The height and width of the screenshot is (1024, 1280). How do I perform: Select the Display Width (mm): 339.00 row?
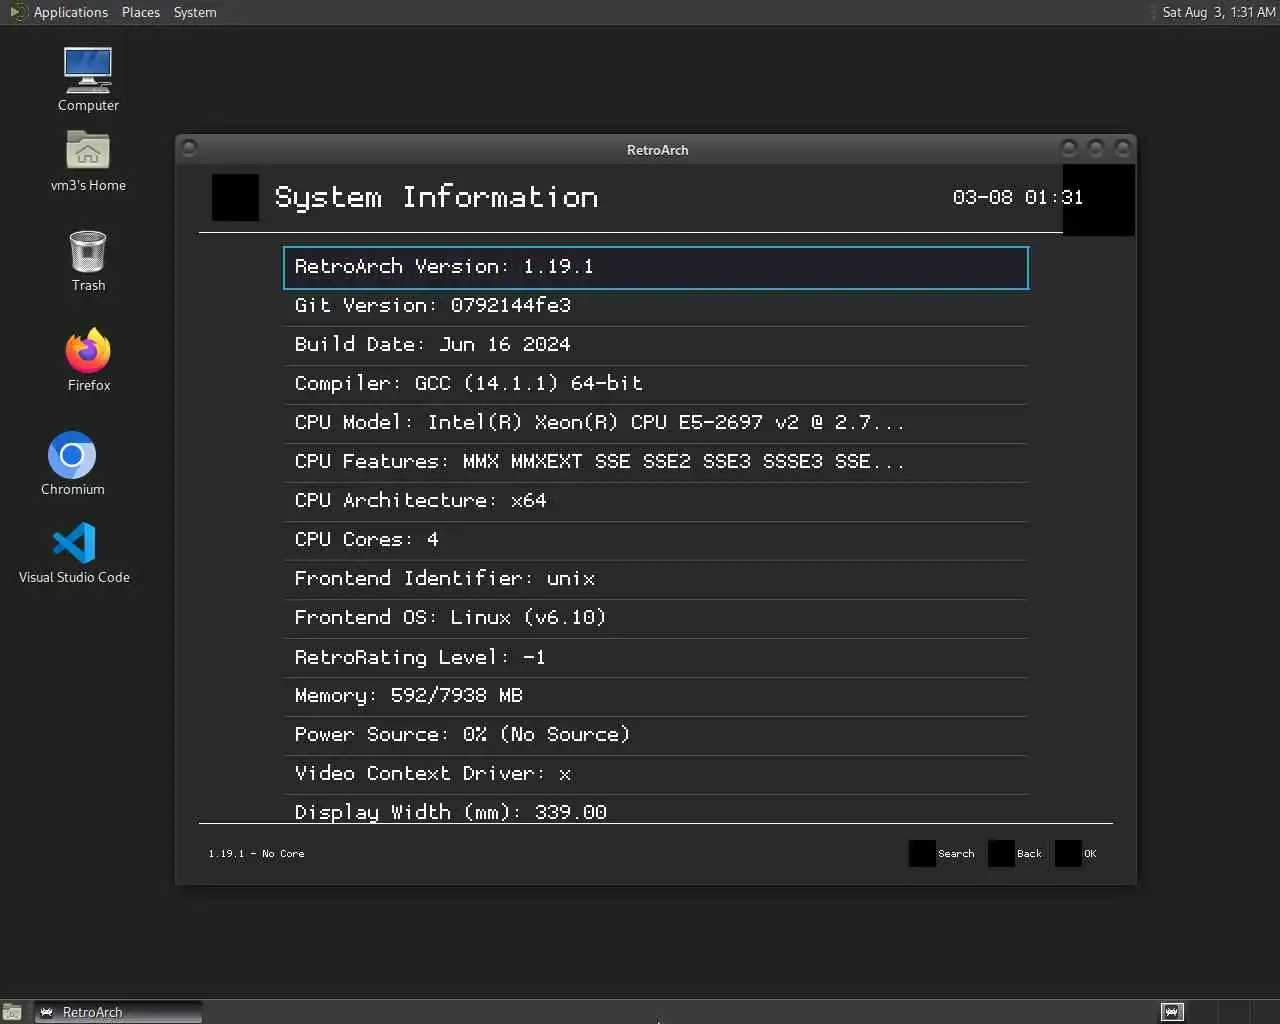point(656,810)
